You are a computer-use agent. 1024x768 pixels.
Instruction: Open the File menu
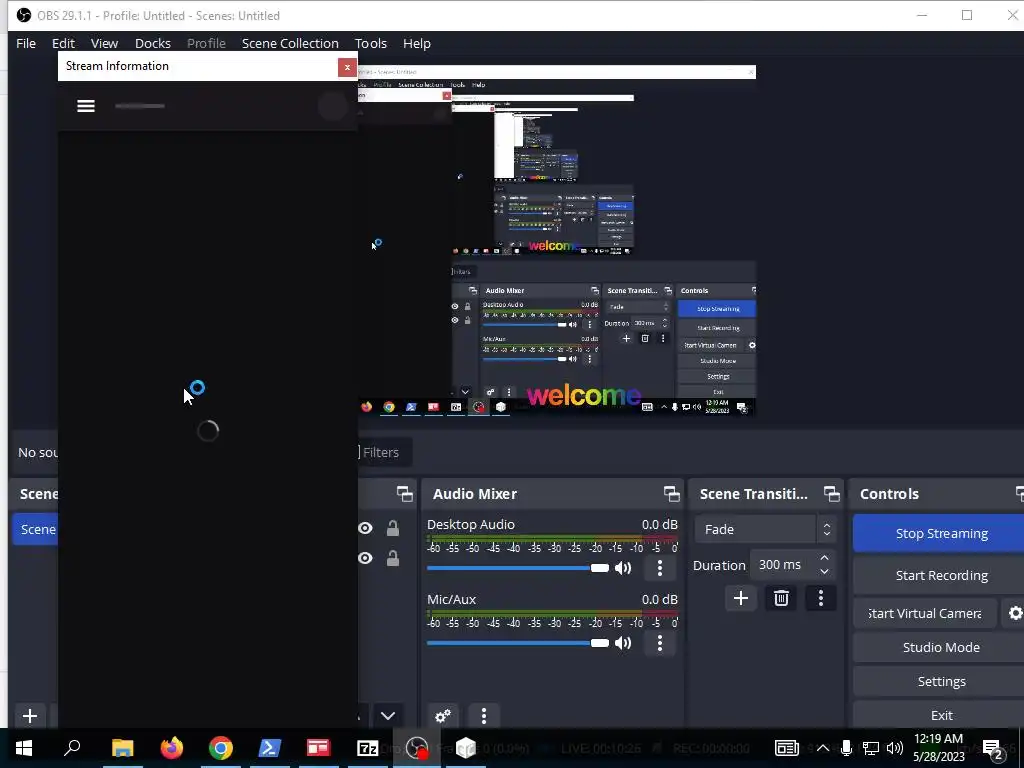point(26,43)
